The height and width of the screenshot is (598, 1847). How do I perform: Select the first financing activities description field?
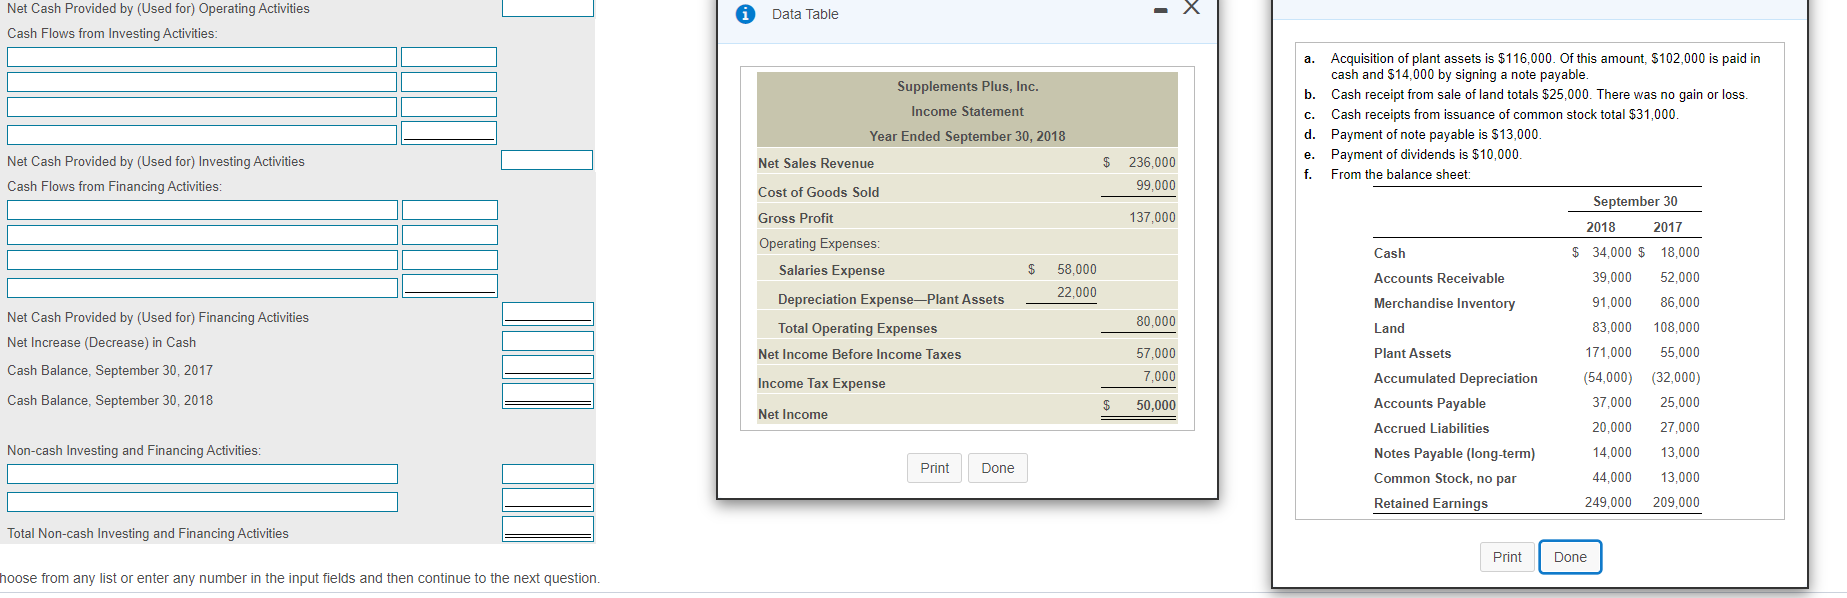pos(202,210)
